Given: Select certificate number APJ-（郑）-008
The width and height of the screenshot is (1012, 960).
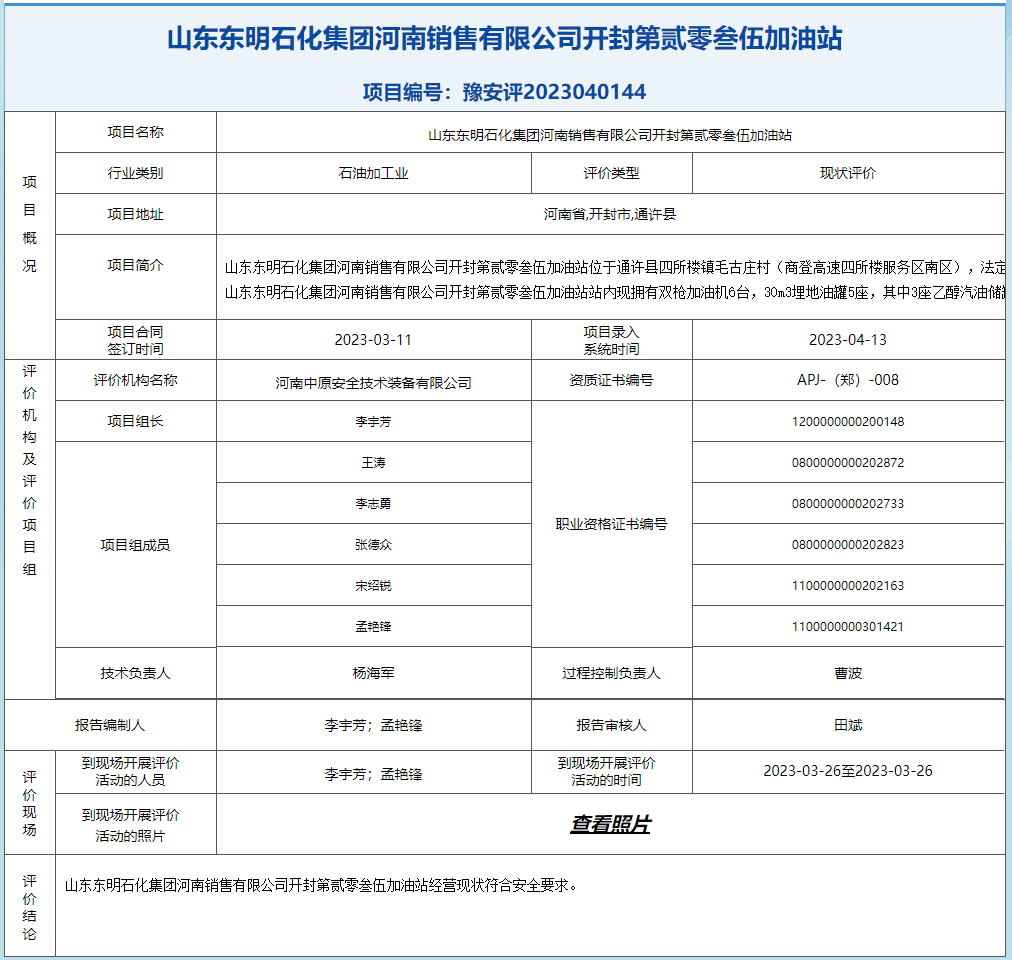Looking at the screenshot, I should 848,380.
